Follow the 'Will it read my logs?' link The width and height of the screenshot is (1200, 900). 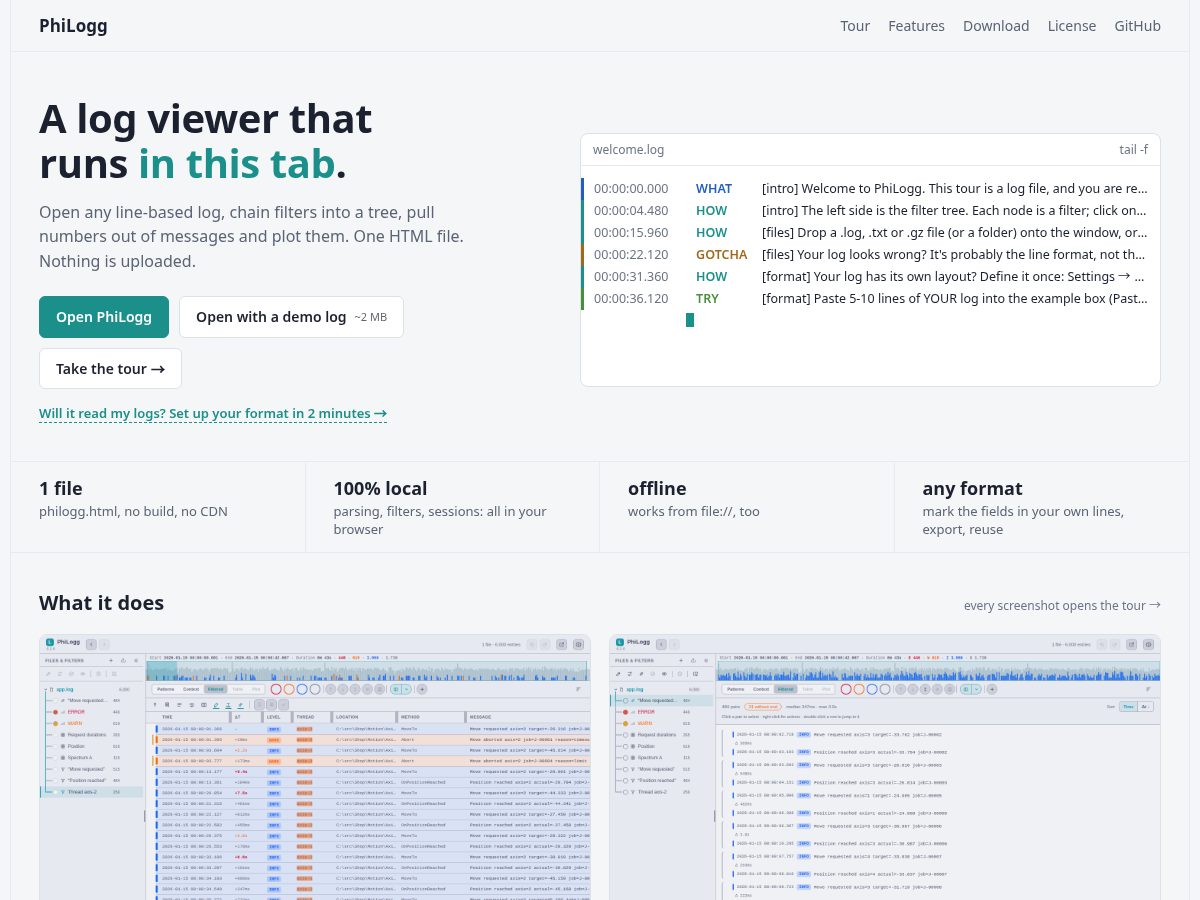click(x=213, y=413)
